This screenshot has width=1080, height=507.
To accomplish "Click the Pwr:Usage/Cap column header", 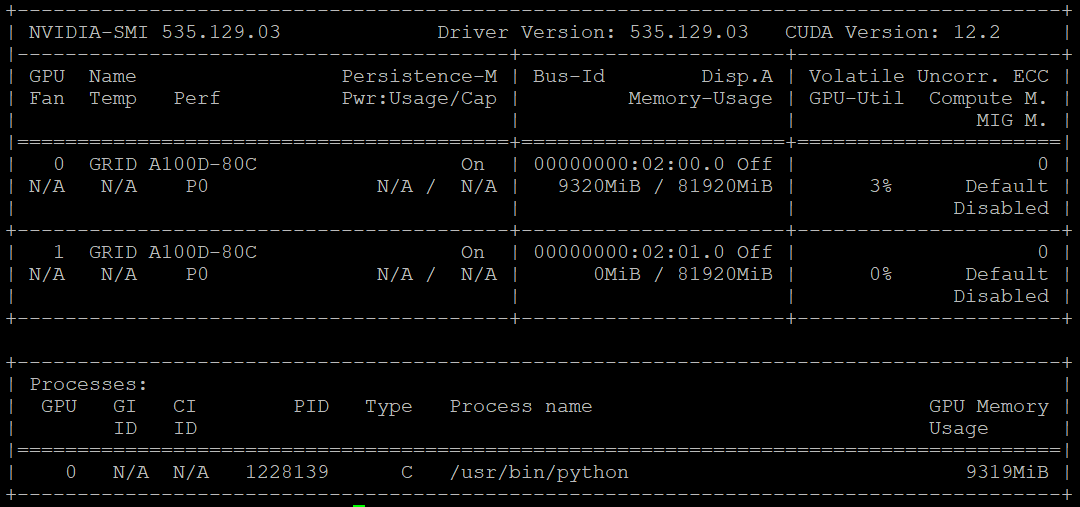I will [x=419, y=99].
